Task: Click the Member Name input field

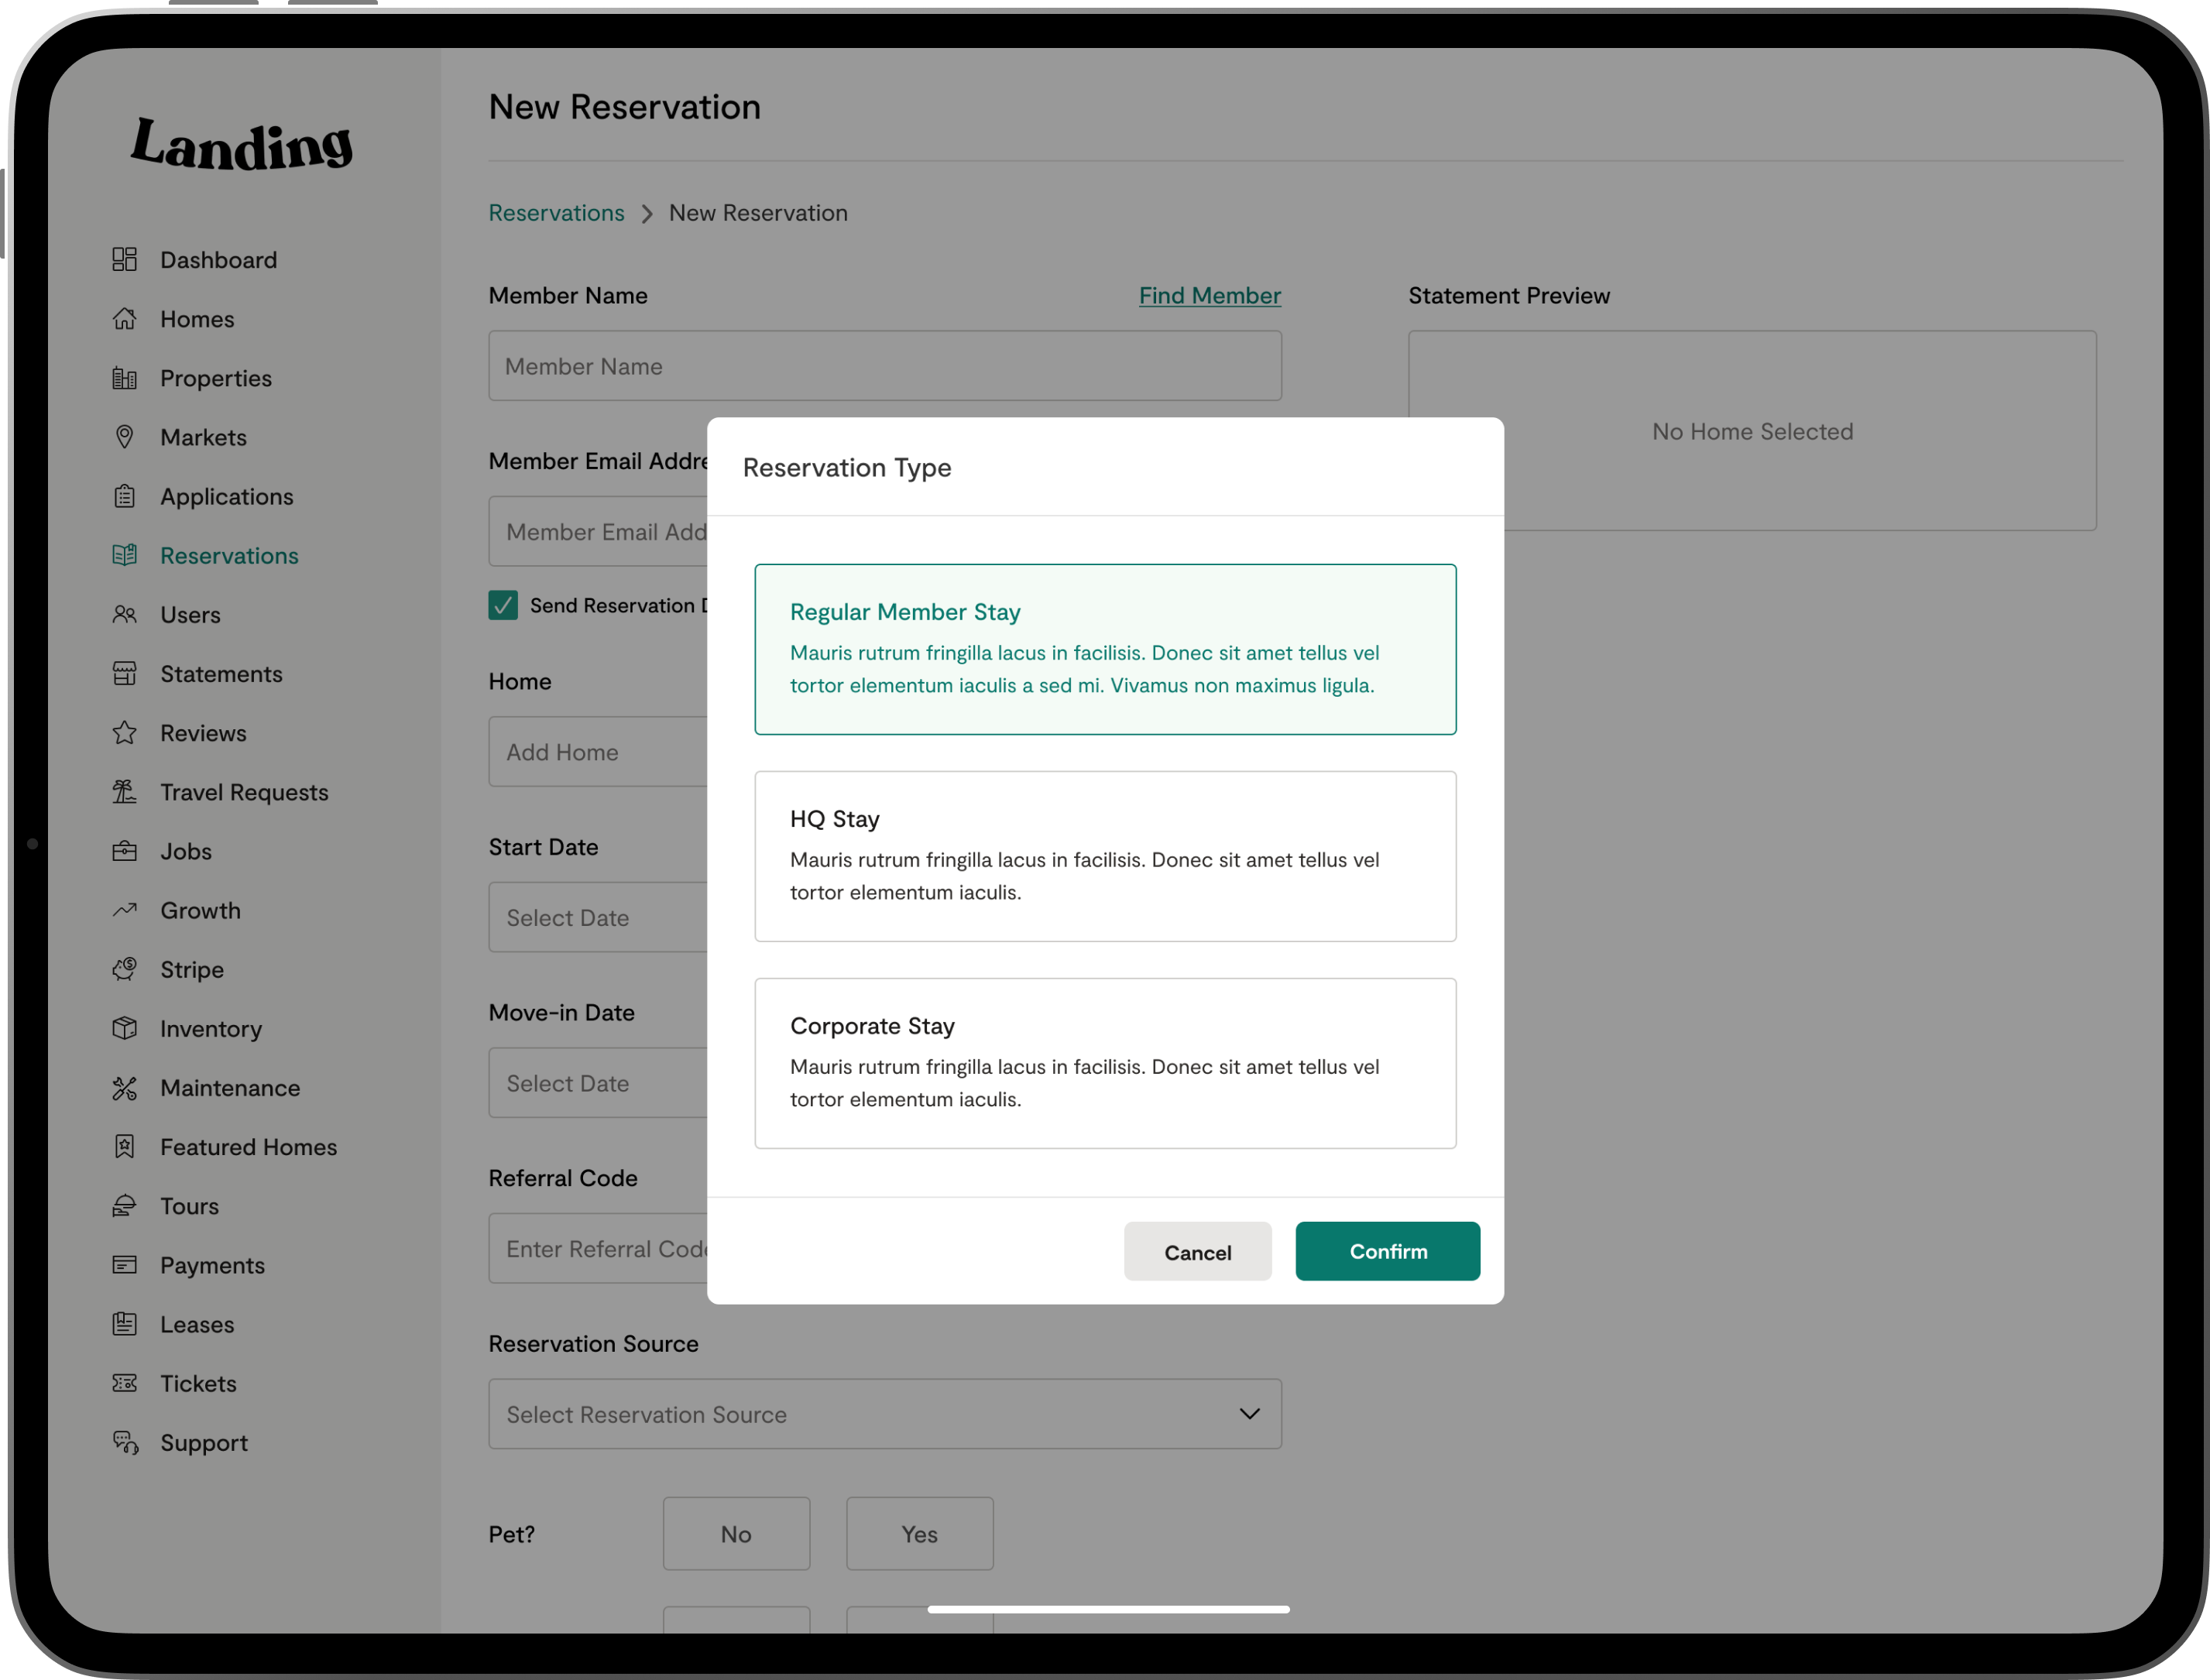Action: [x=884, y=366]
